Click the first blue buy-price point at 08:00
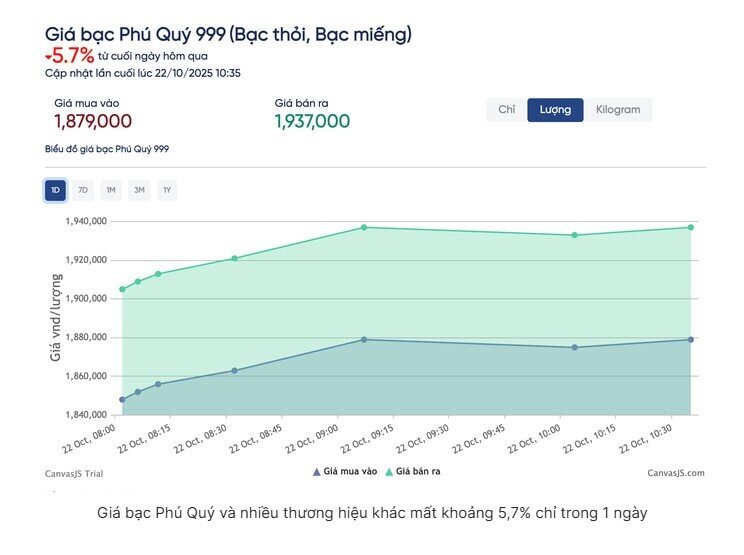The image size is (744, 555). pos(122,400)
